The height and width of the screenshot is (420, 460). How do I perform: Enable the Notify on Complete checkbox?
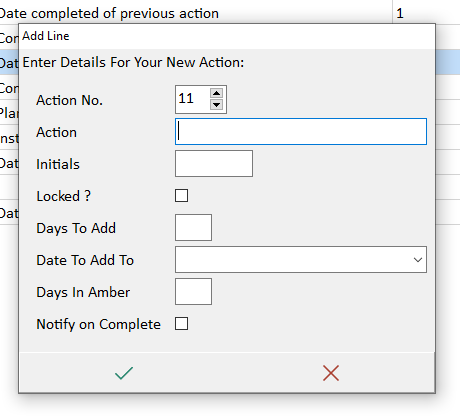click(x=181, y=324)
